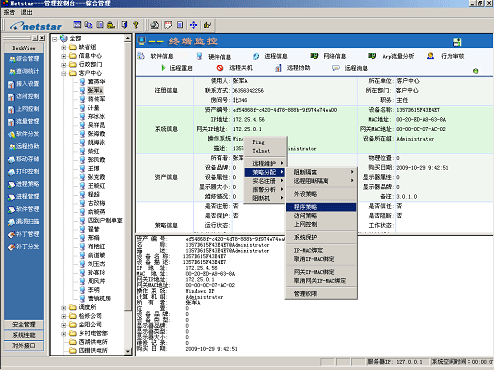The width and height of the screenshot is (494, 370).
Task: Expand the 检修公司 folder
Action: [x=63, y=316]
